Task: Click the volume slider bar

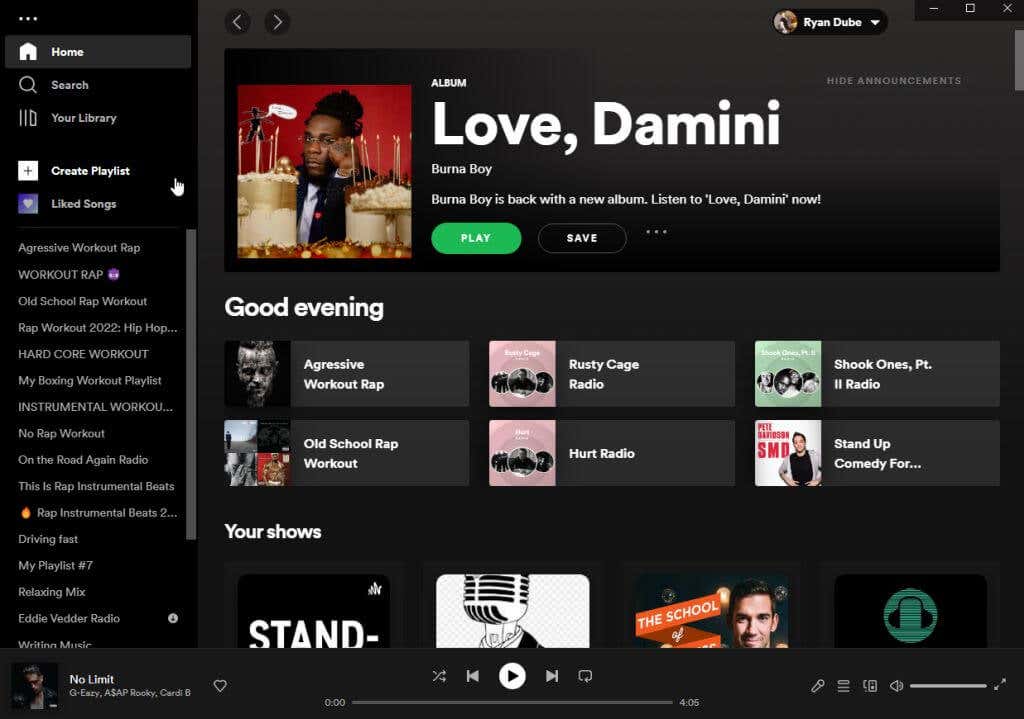Action: [948, 686]
